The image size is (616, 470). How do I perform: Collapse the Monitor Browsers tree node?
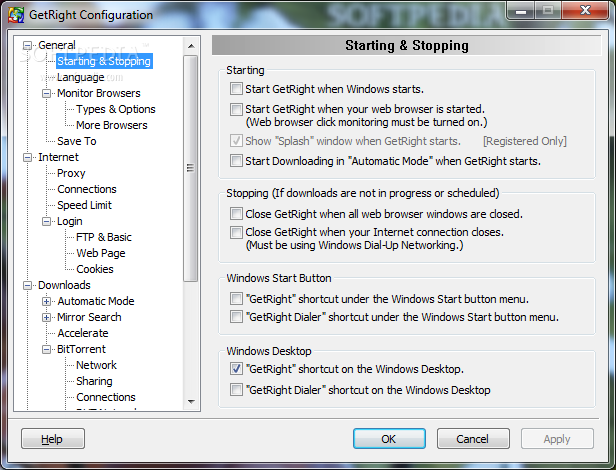pyautogui.click(x=46, y=94)
